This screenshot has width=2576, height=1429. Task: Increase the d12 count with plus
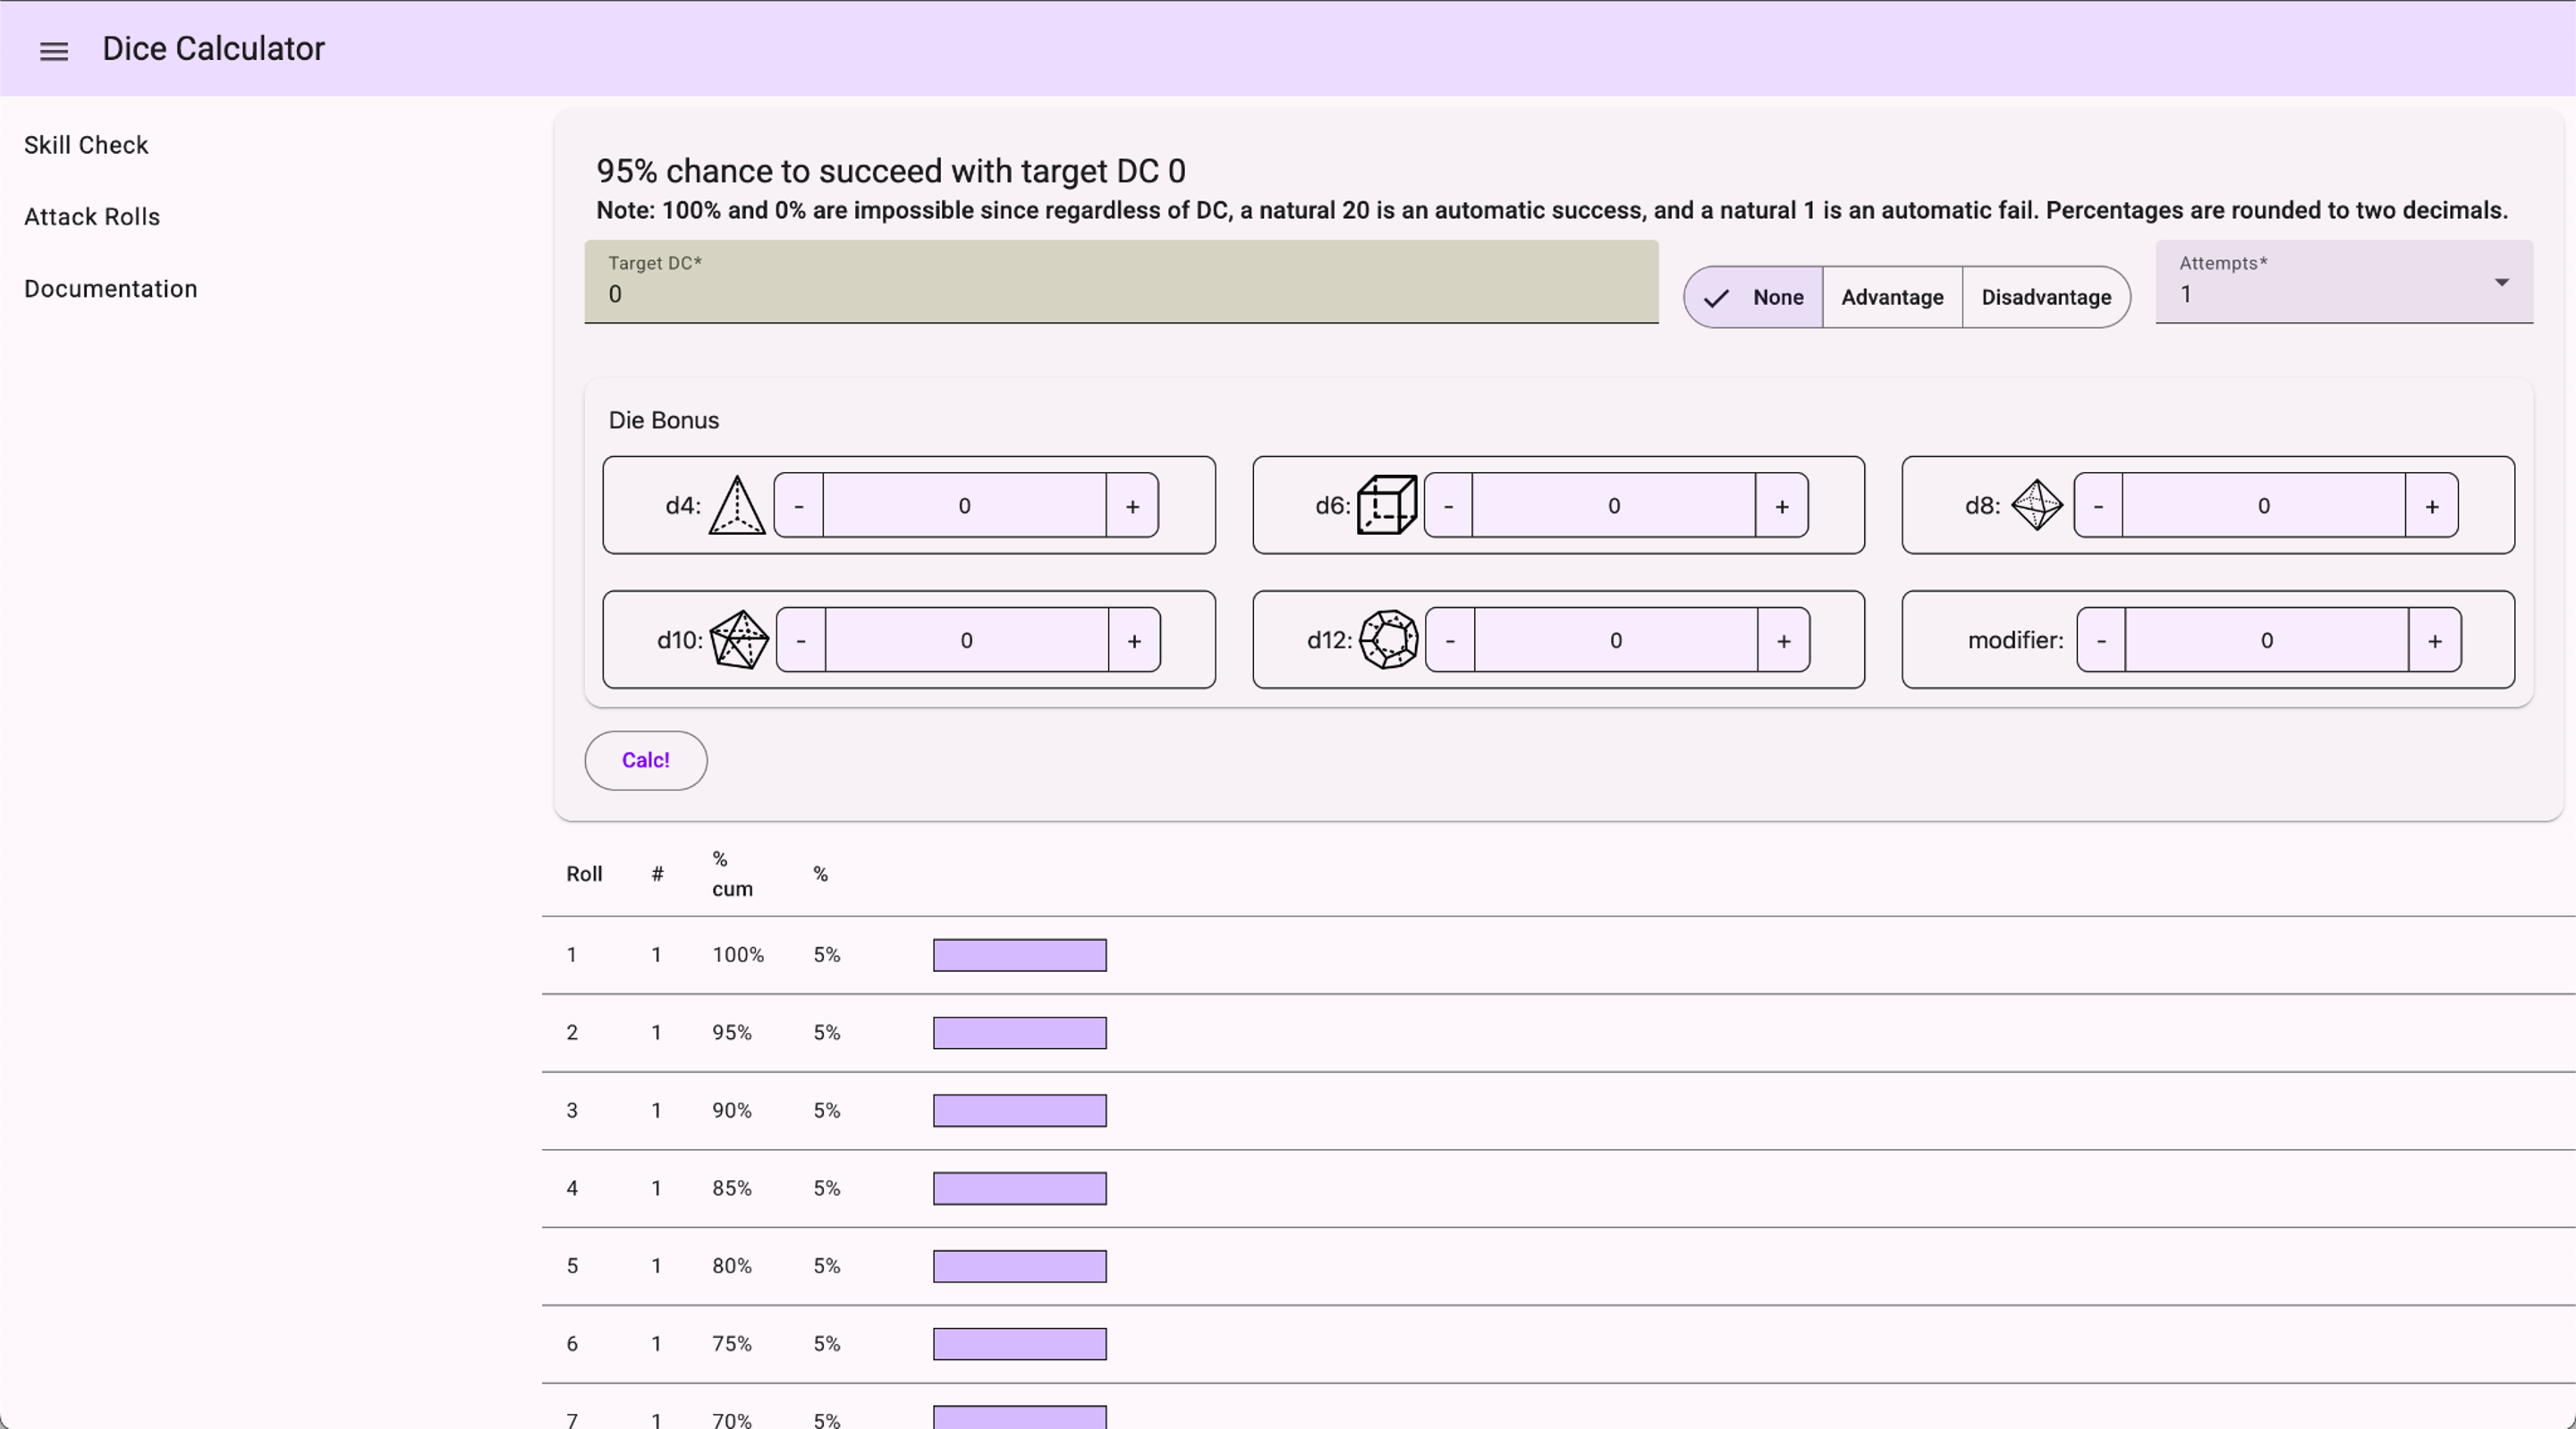pos(1784,640)
